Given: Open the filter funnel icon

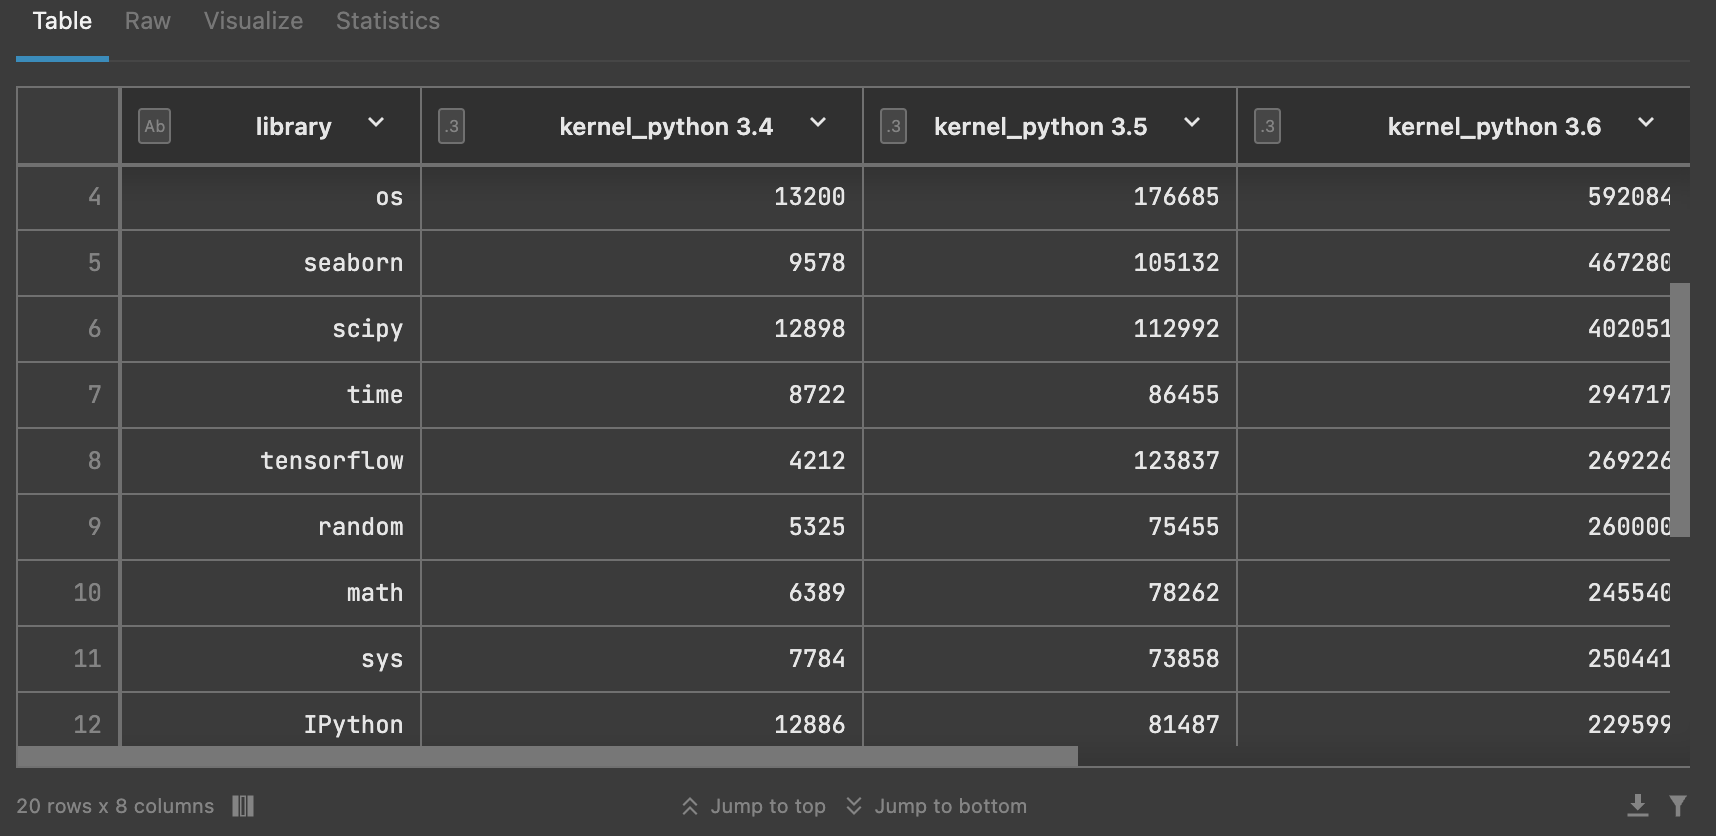Looking at the screenshot, I should [1678, 805].
